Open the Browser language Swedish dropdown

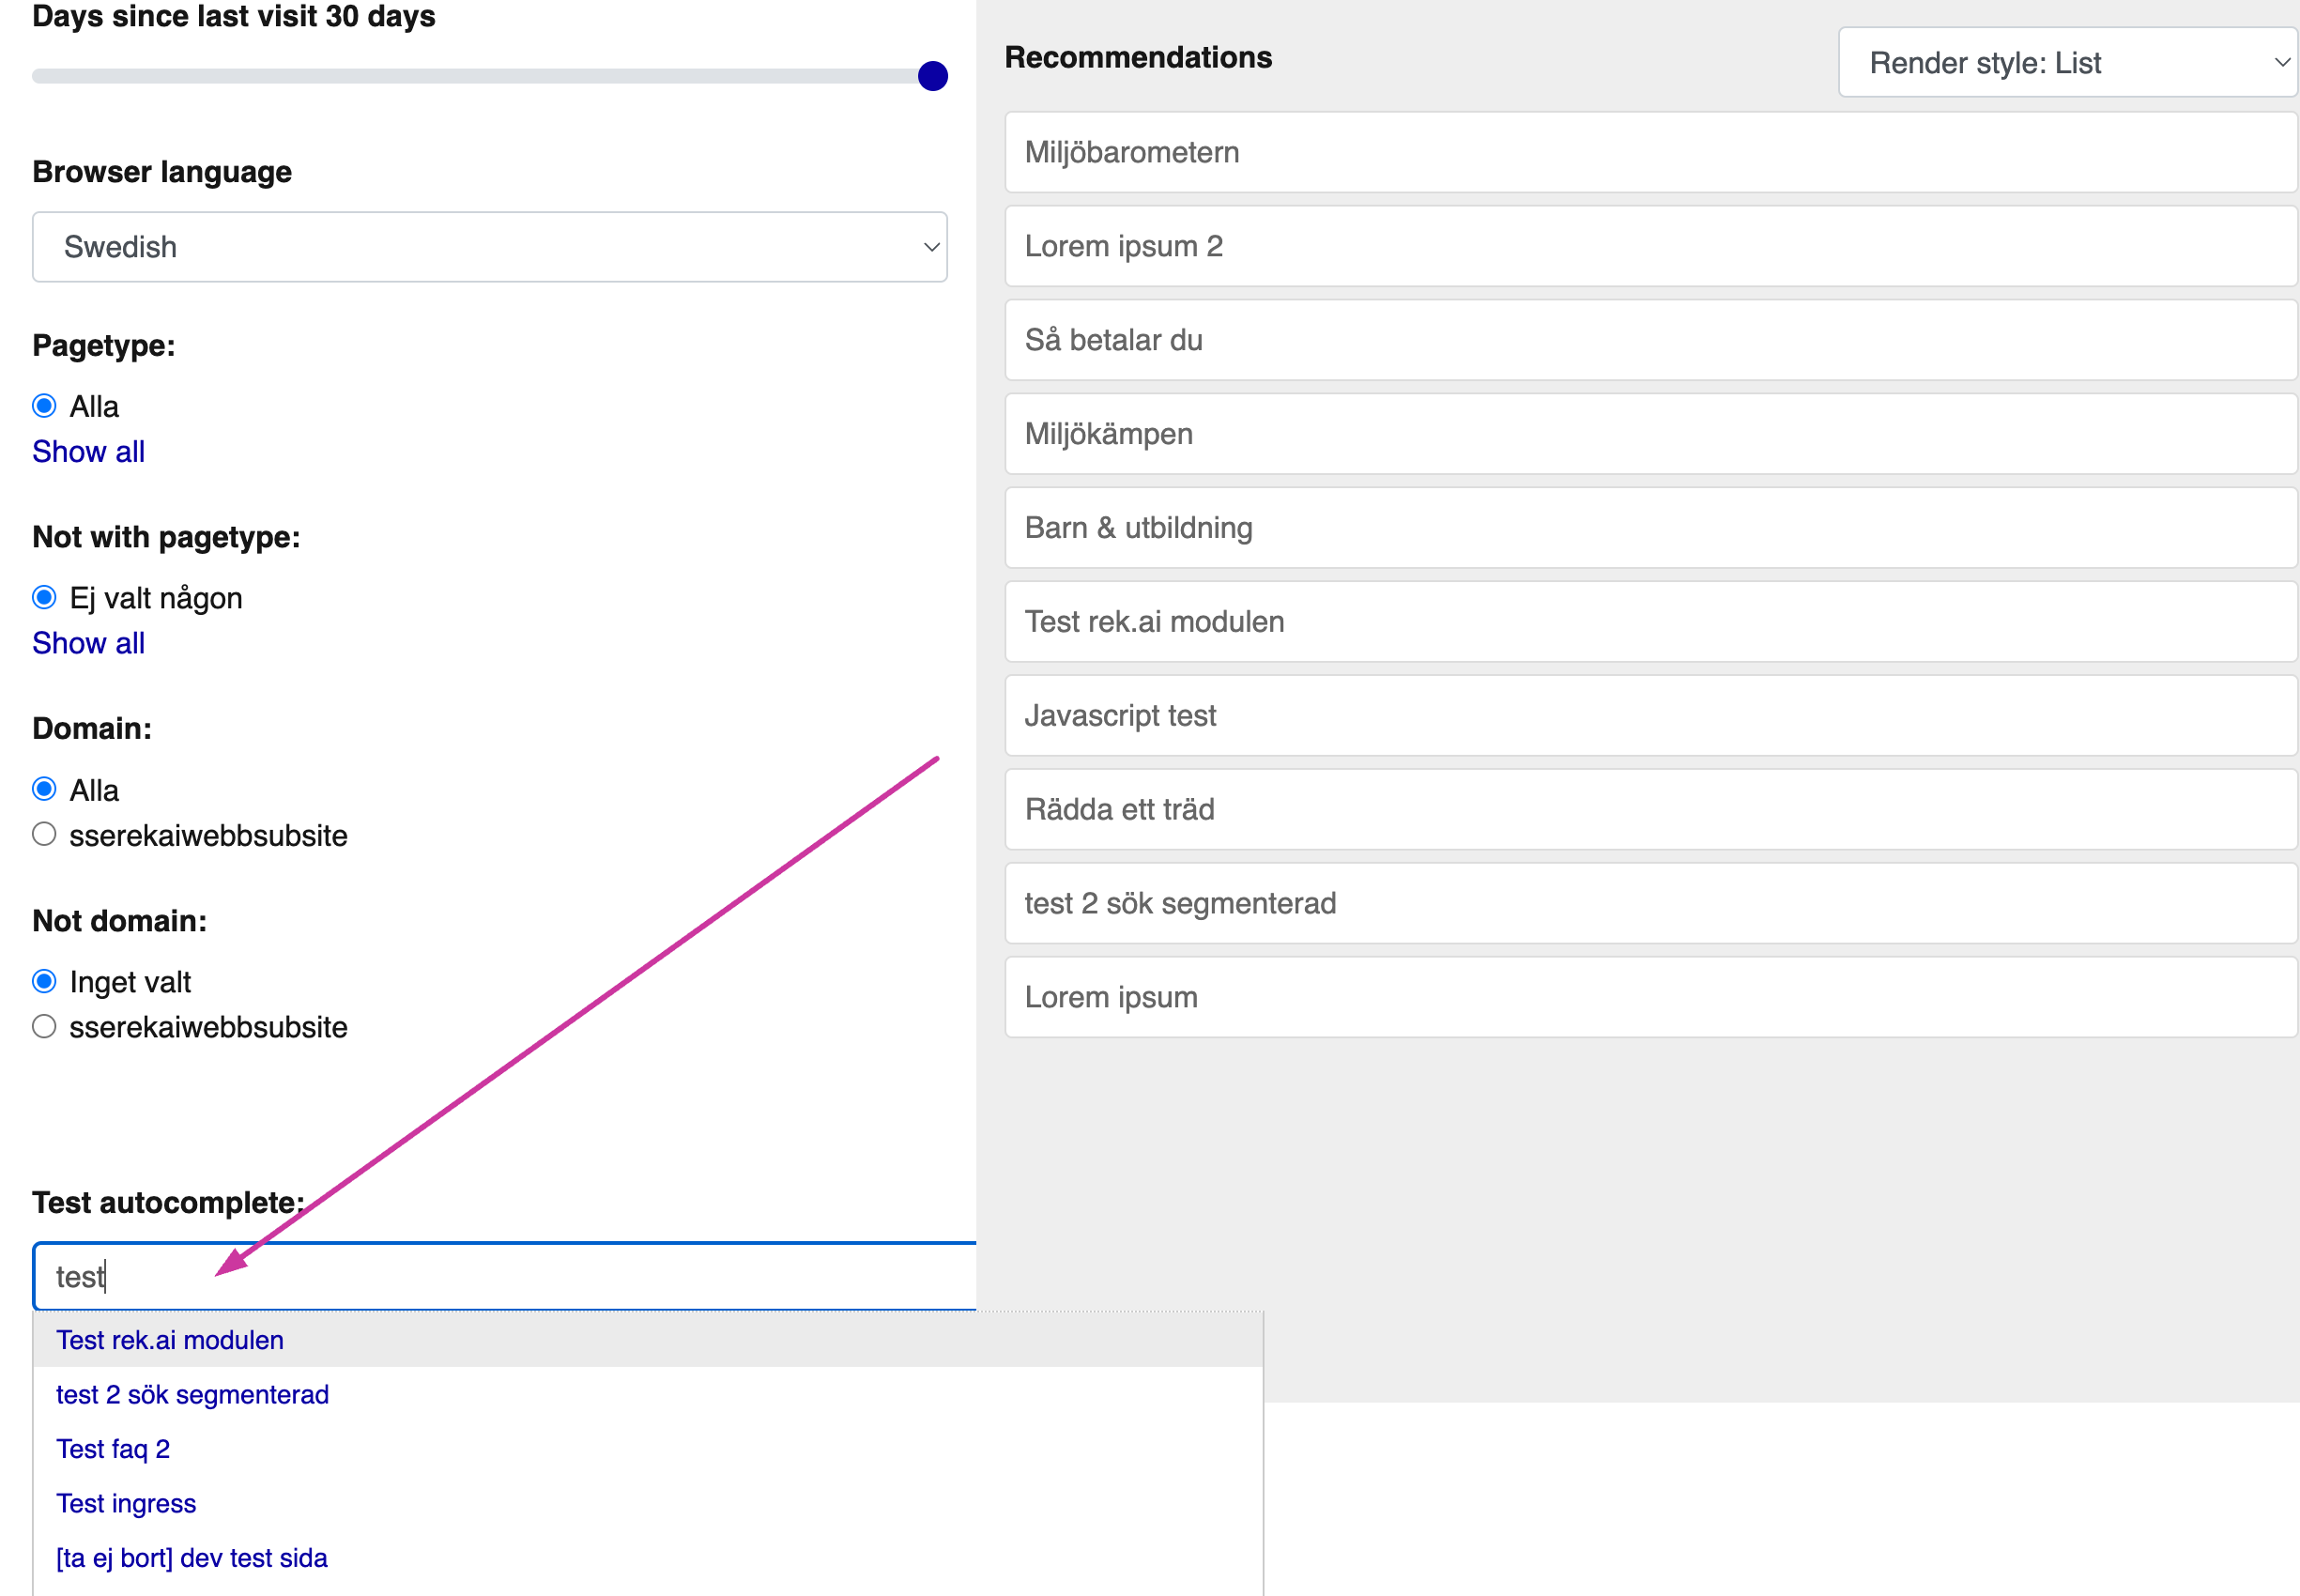coord(489,247)
